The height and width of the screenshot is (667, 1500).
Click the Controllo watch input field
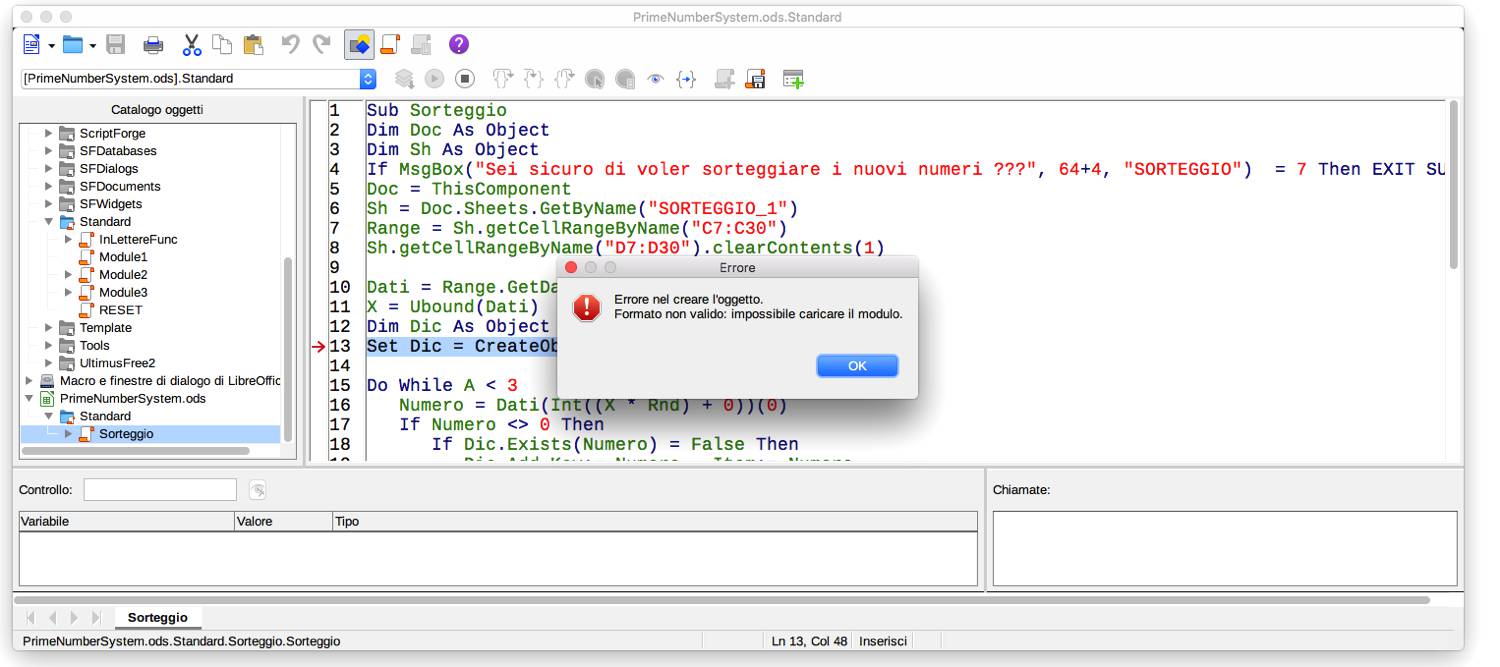160,490
